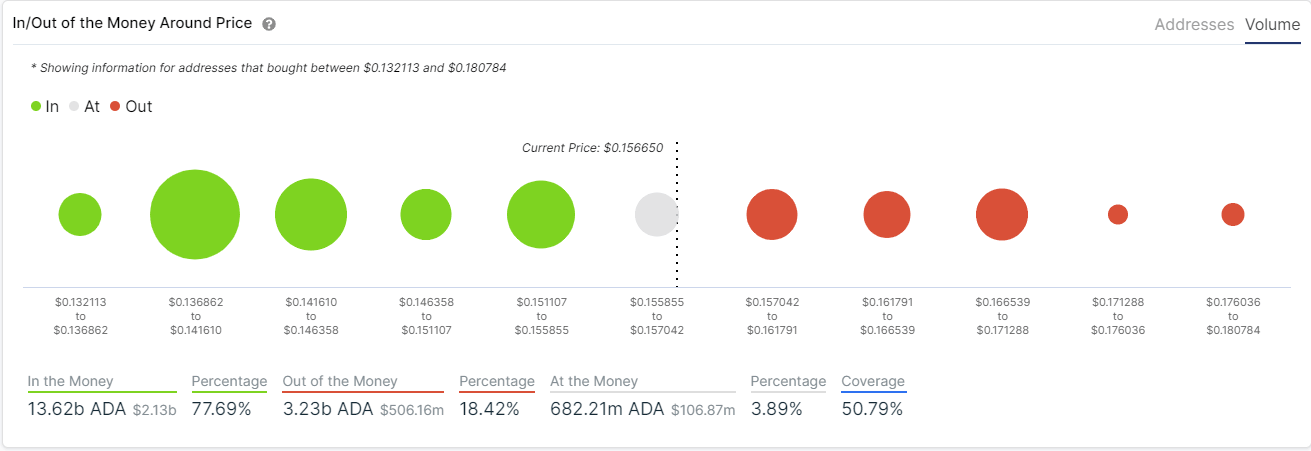The image size is (1311, 451).
Task: Click red bubble for $0.157042 to $0.161791
Action: (771, 215)
